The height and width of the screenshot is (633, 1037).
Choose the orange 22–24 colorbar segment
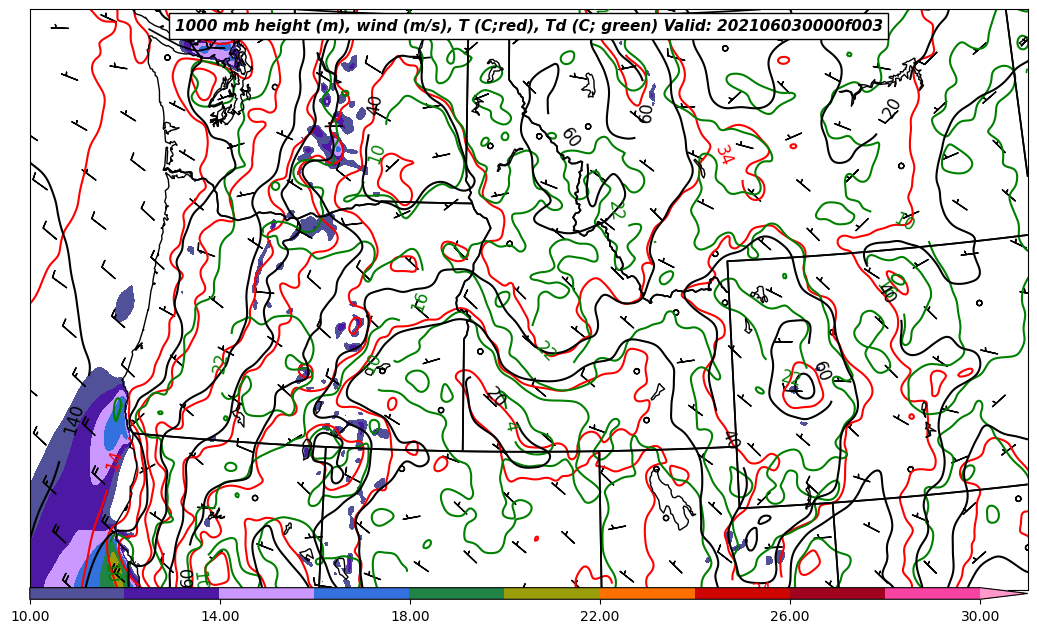coord(647,593)
